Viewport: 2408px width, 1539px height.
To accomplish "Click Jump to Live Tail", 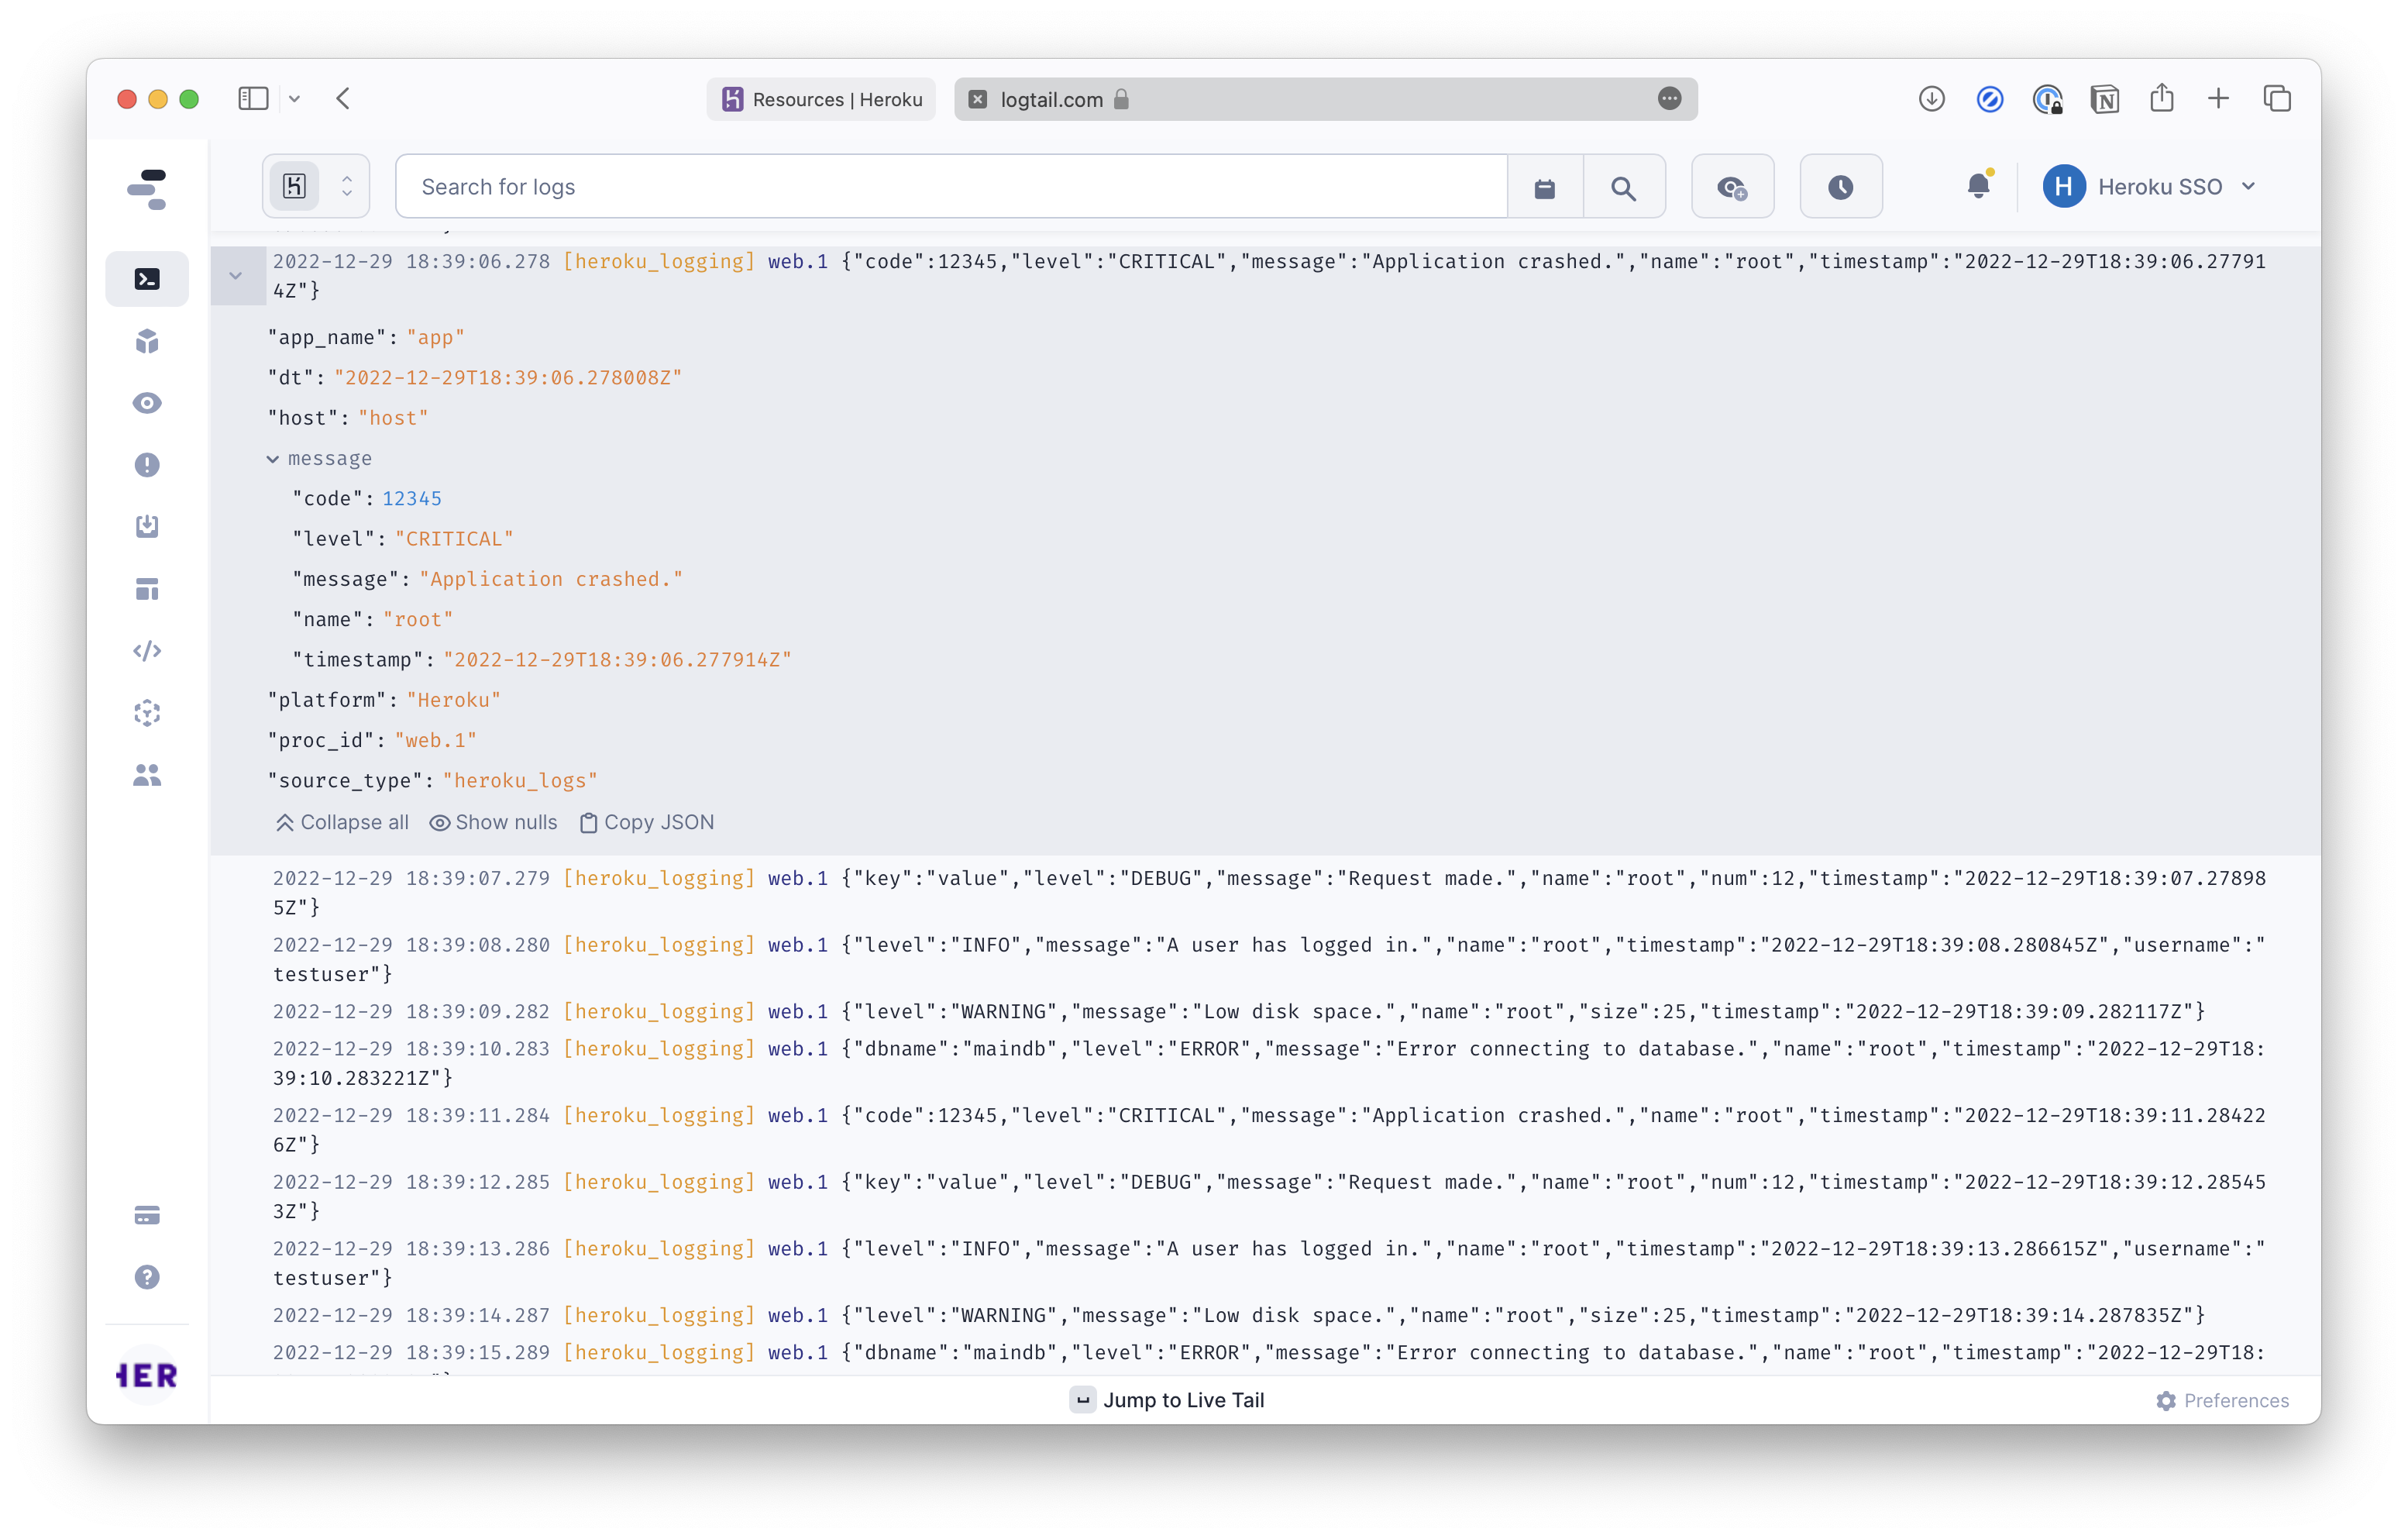I will 1167,1400.
